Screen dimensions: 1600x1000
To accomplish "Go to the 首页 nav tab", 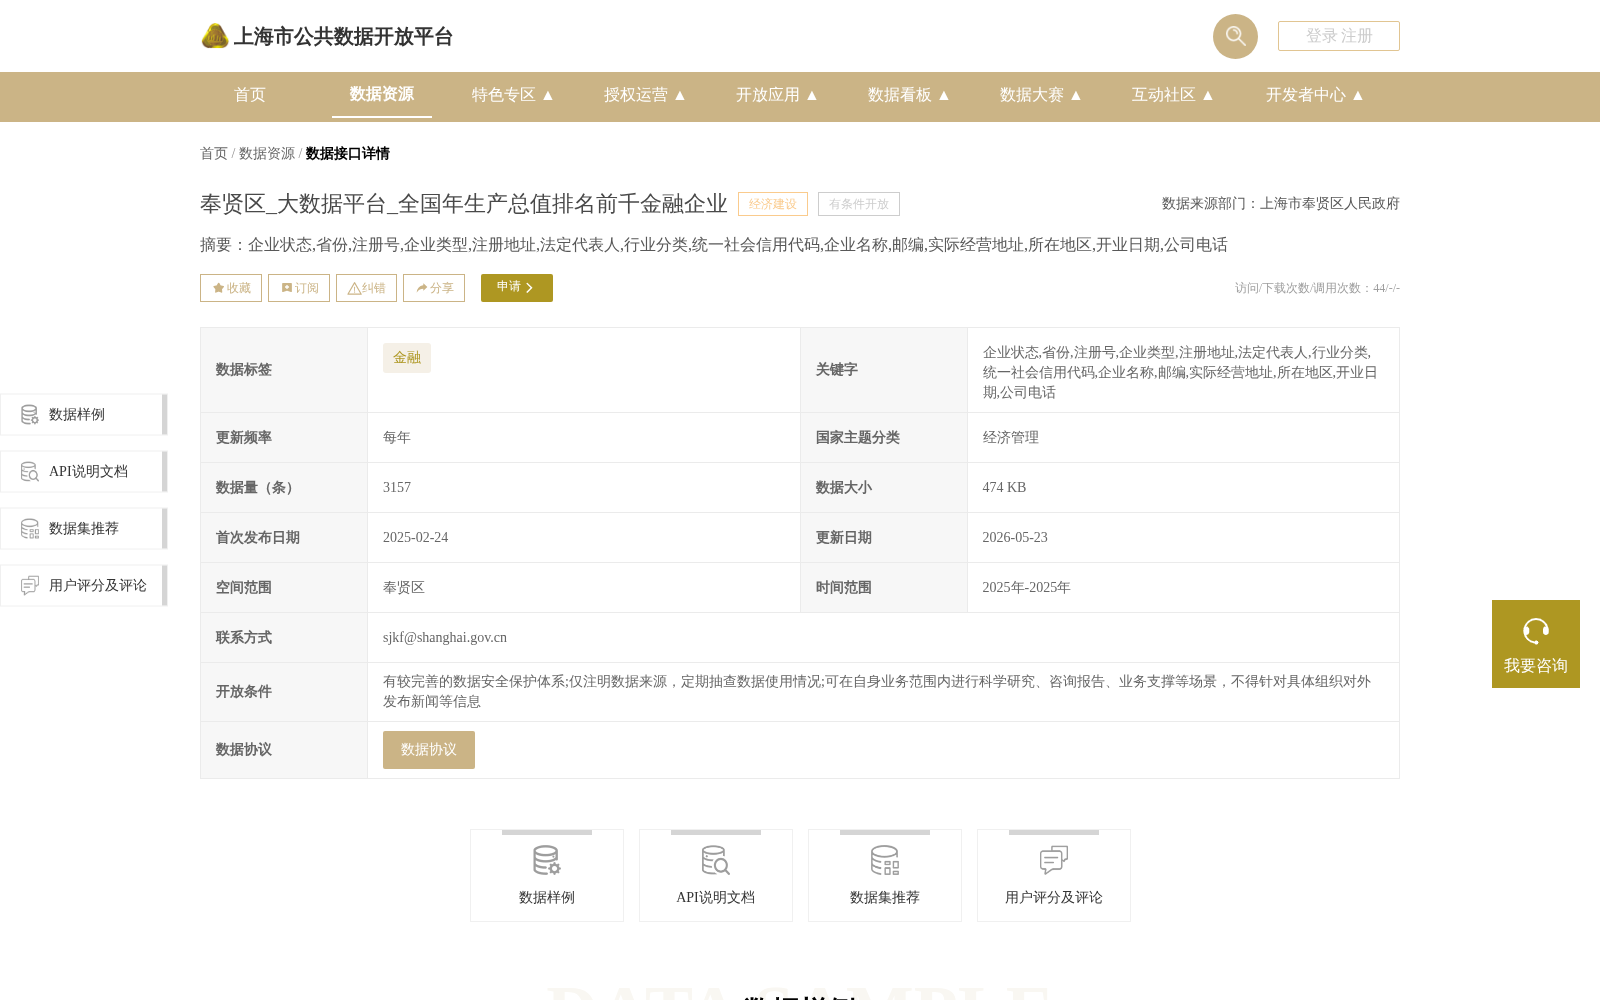I will pyautogui.click(x=250, y=95).
